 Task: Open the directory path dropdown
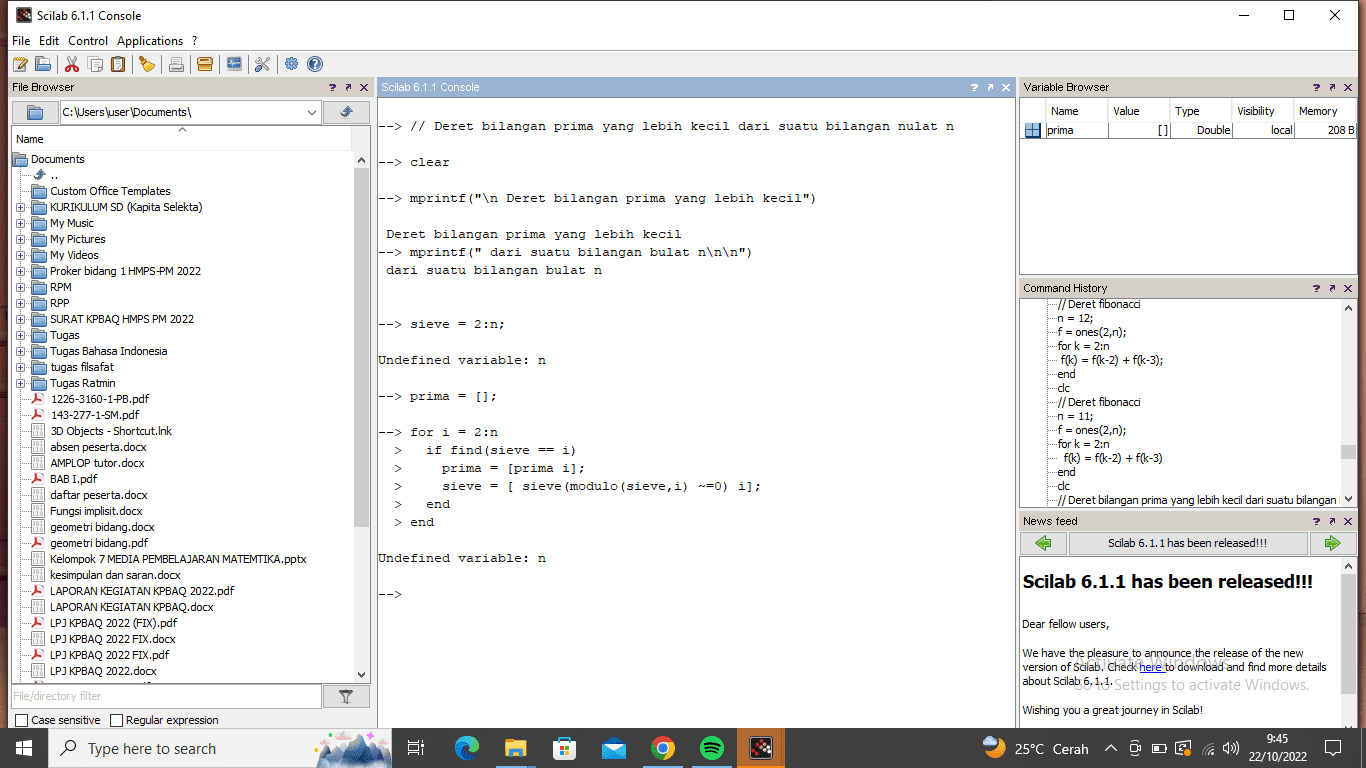[312, 112]
